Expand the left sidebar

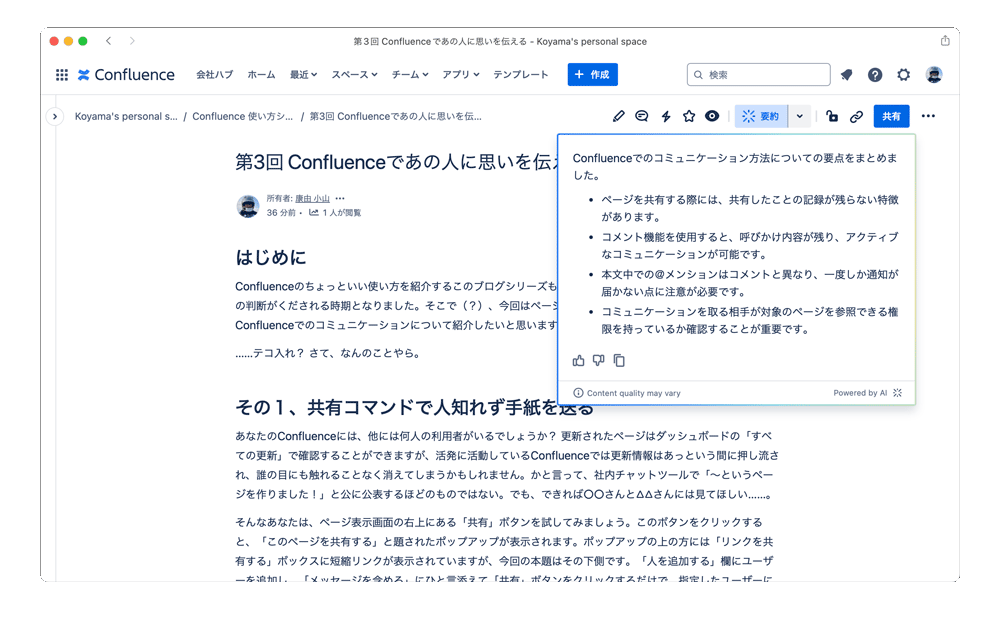coord(55,117)
